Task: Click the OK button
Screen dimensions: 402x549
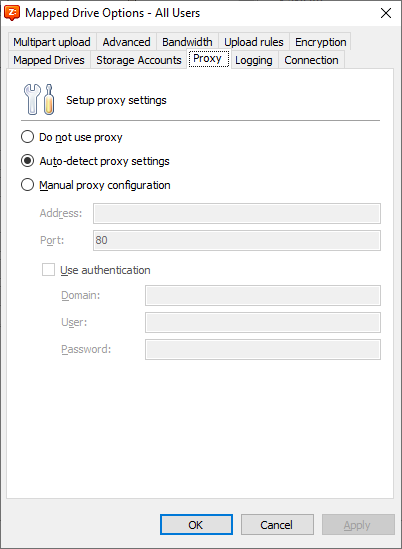Action: [196, 524]
